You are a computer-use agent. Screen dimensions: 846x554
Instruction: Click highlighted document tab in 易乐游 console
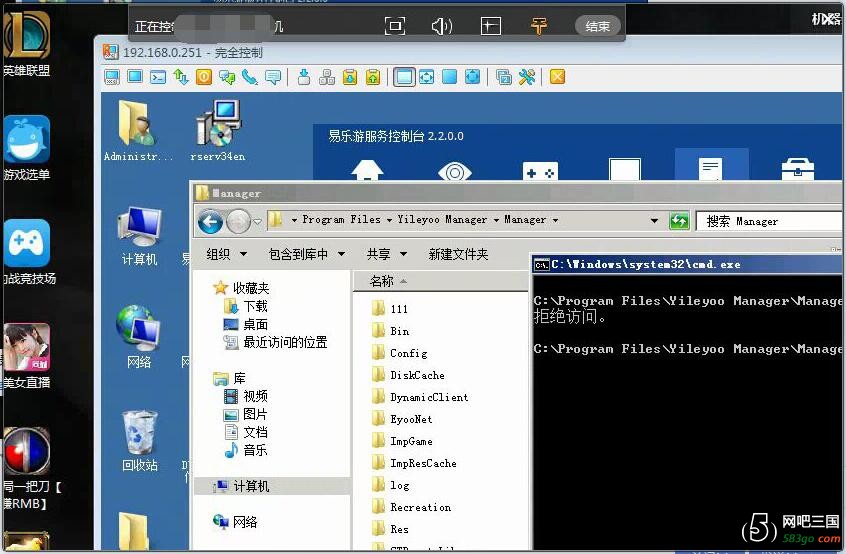[x=711, y=164]
